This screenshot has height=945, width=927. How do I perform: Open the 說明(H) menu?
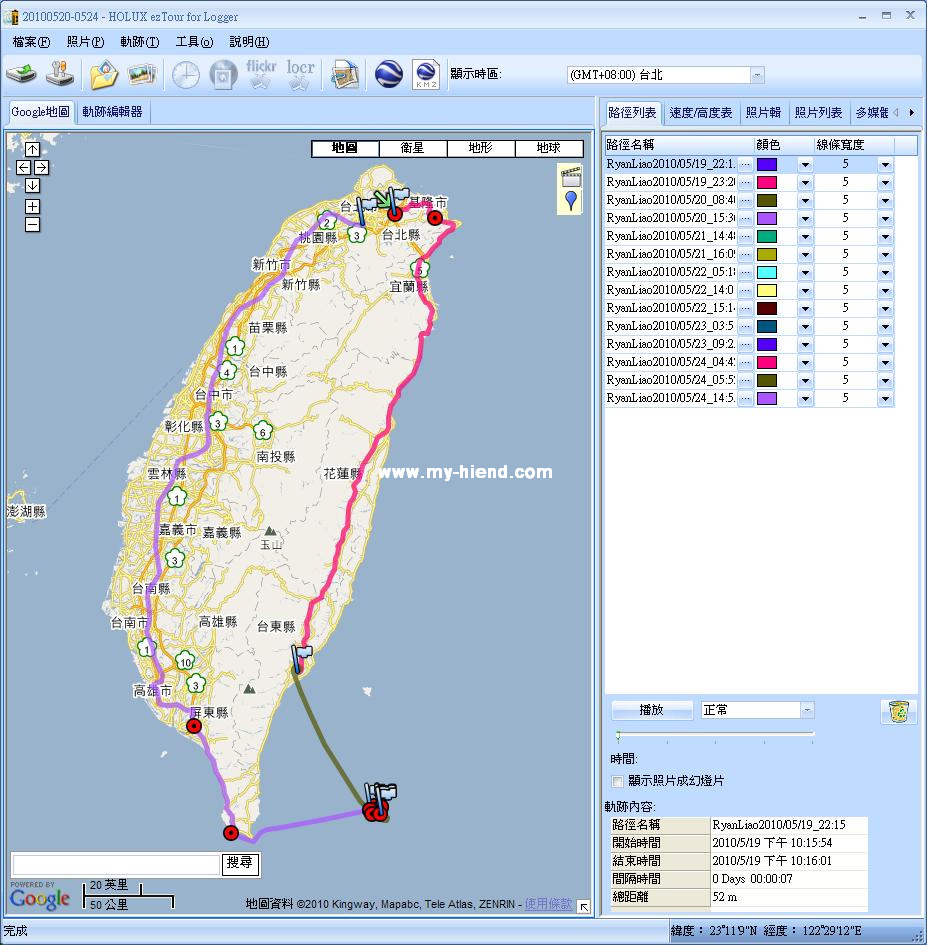tap(249, 42)
